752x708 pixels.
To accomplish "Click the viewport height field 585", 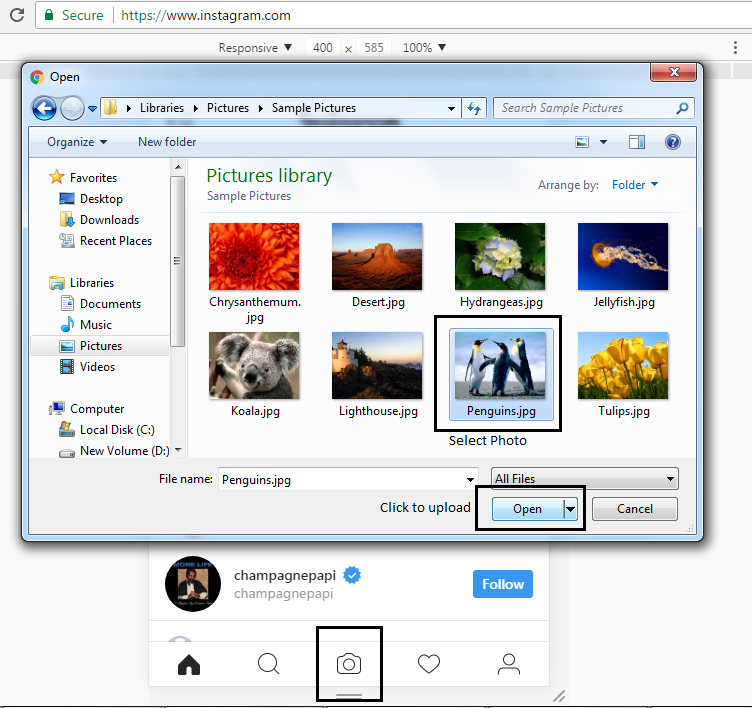I will coord(374,47).
